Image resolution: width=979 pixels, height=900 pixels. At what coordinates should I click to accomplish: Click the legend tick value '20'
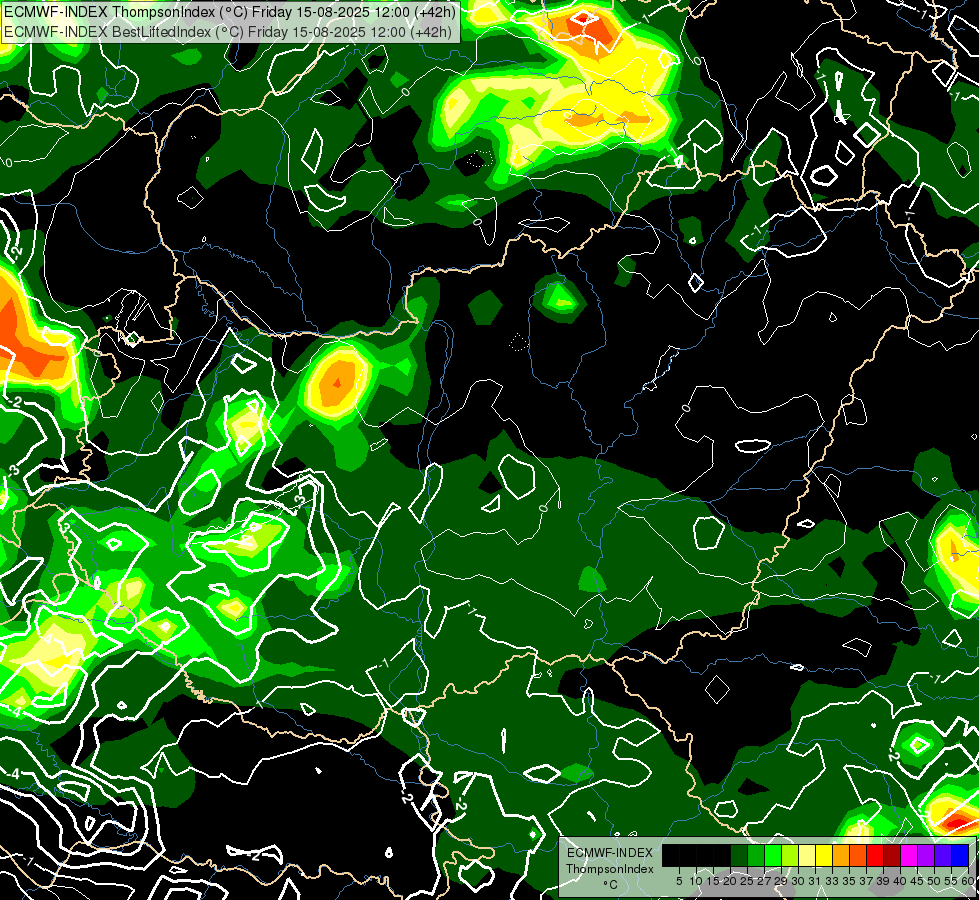tap(730, 881)
